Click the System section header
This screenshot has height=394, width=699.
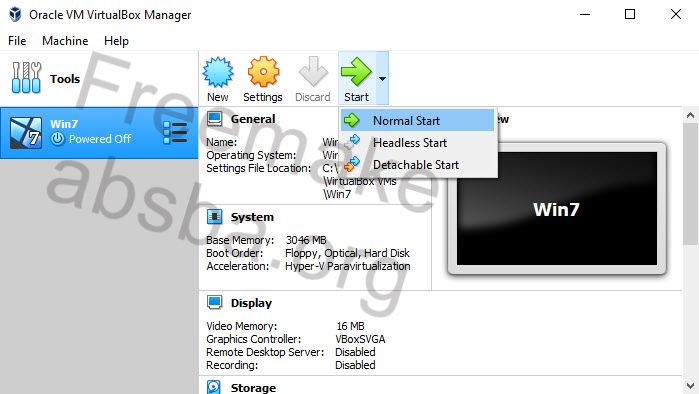click(x=252, y=217)
